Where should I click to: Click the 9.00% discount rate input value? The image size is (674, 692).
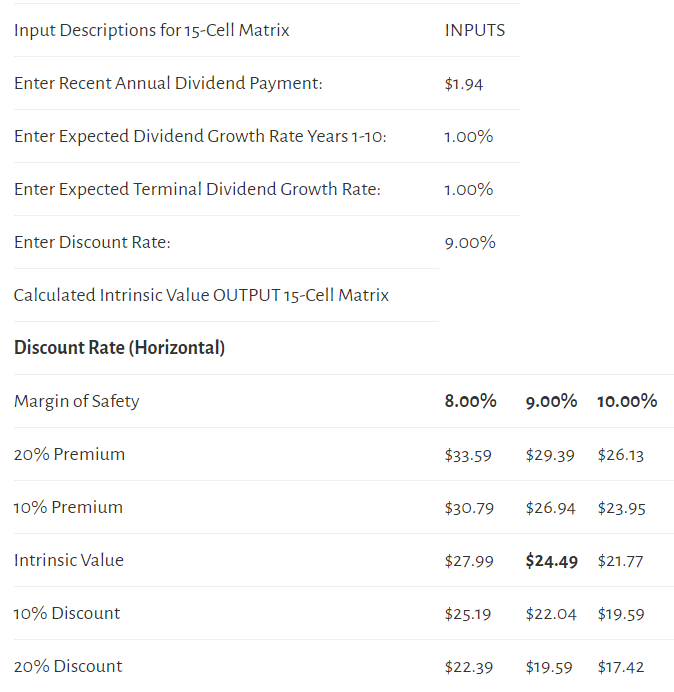tap(470, 242)
